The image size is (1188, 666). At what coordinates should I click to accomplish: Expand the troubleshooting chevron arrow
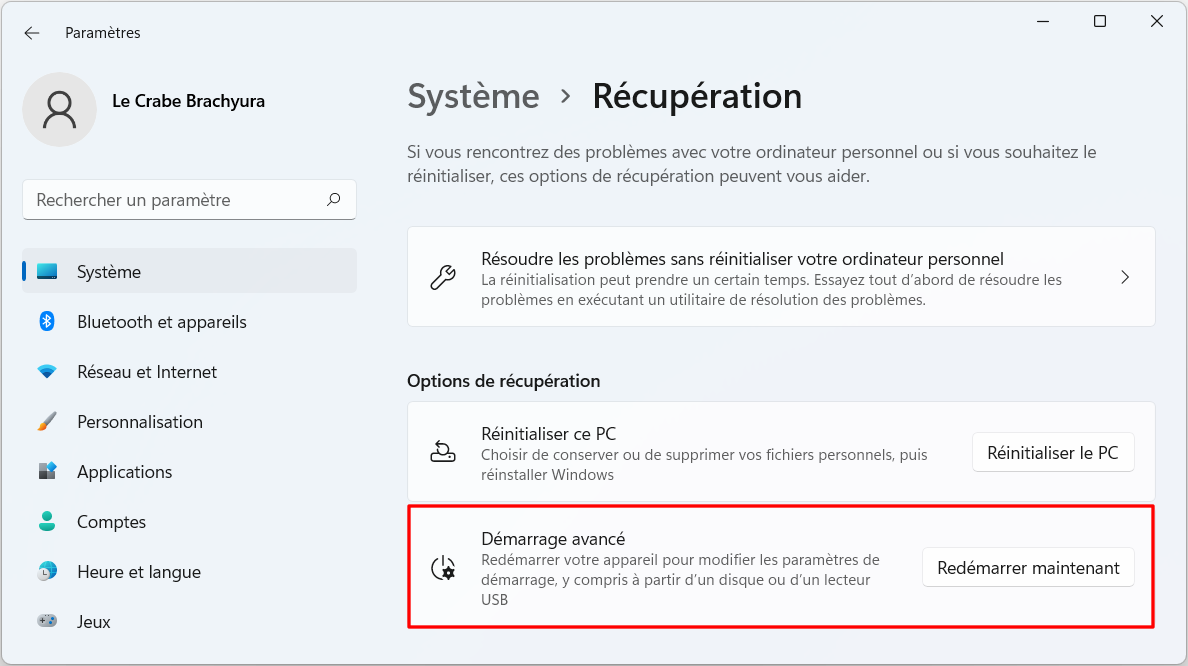[x=1125, y=277]
